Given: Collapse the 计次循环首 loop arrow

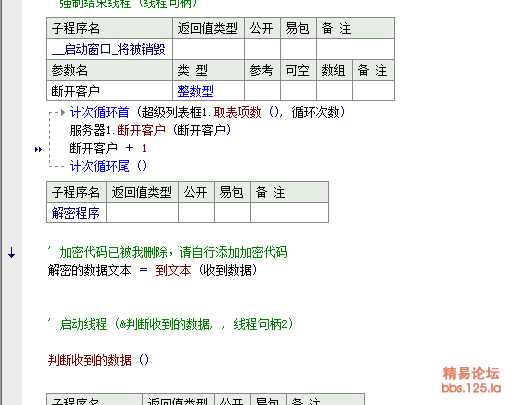Looking at the screenshot, I should point(62,113).
